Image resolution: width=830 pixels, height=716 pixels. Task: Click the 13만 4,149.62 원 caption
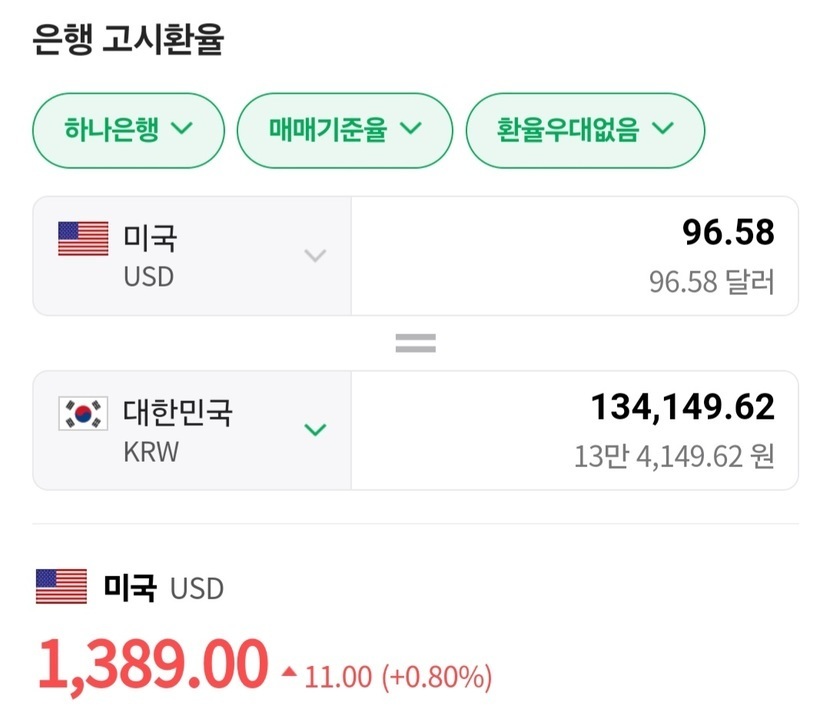[x=674, y=456]
